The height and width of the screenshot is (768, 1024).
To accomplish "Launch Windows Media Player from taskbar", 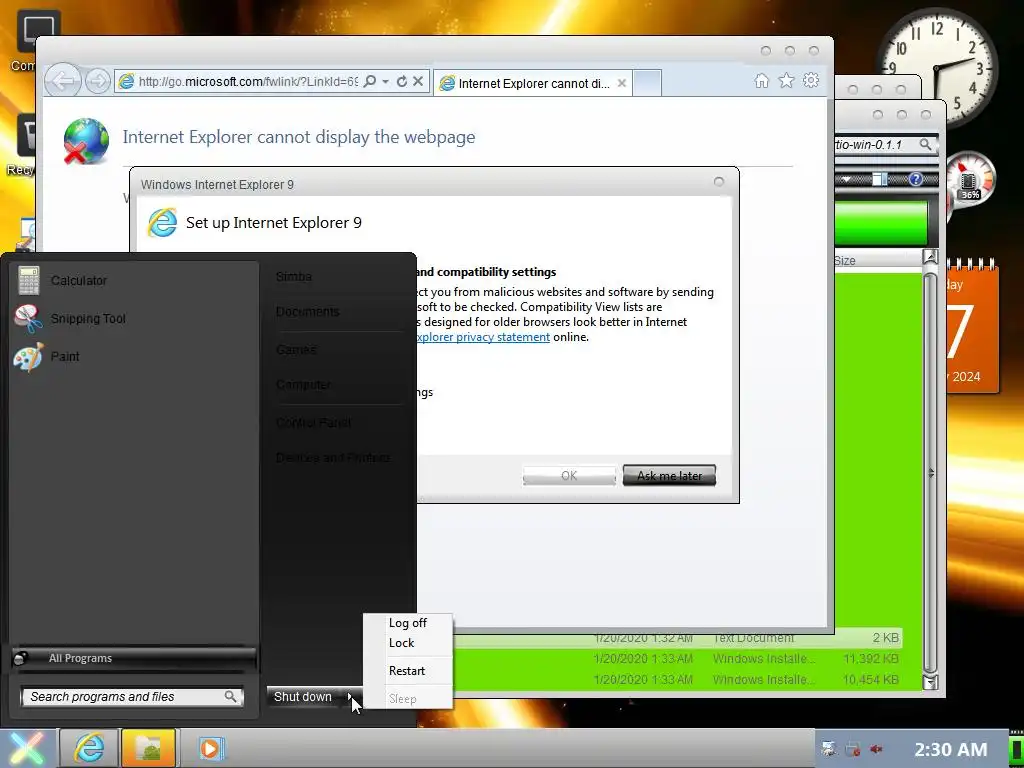I will coord(210,748).
